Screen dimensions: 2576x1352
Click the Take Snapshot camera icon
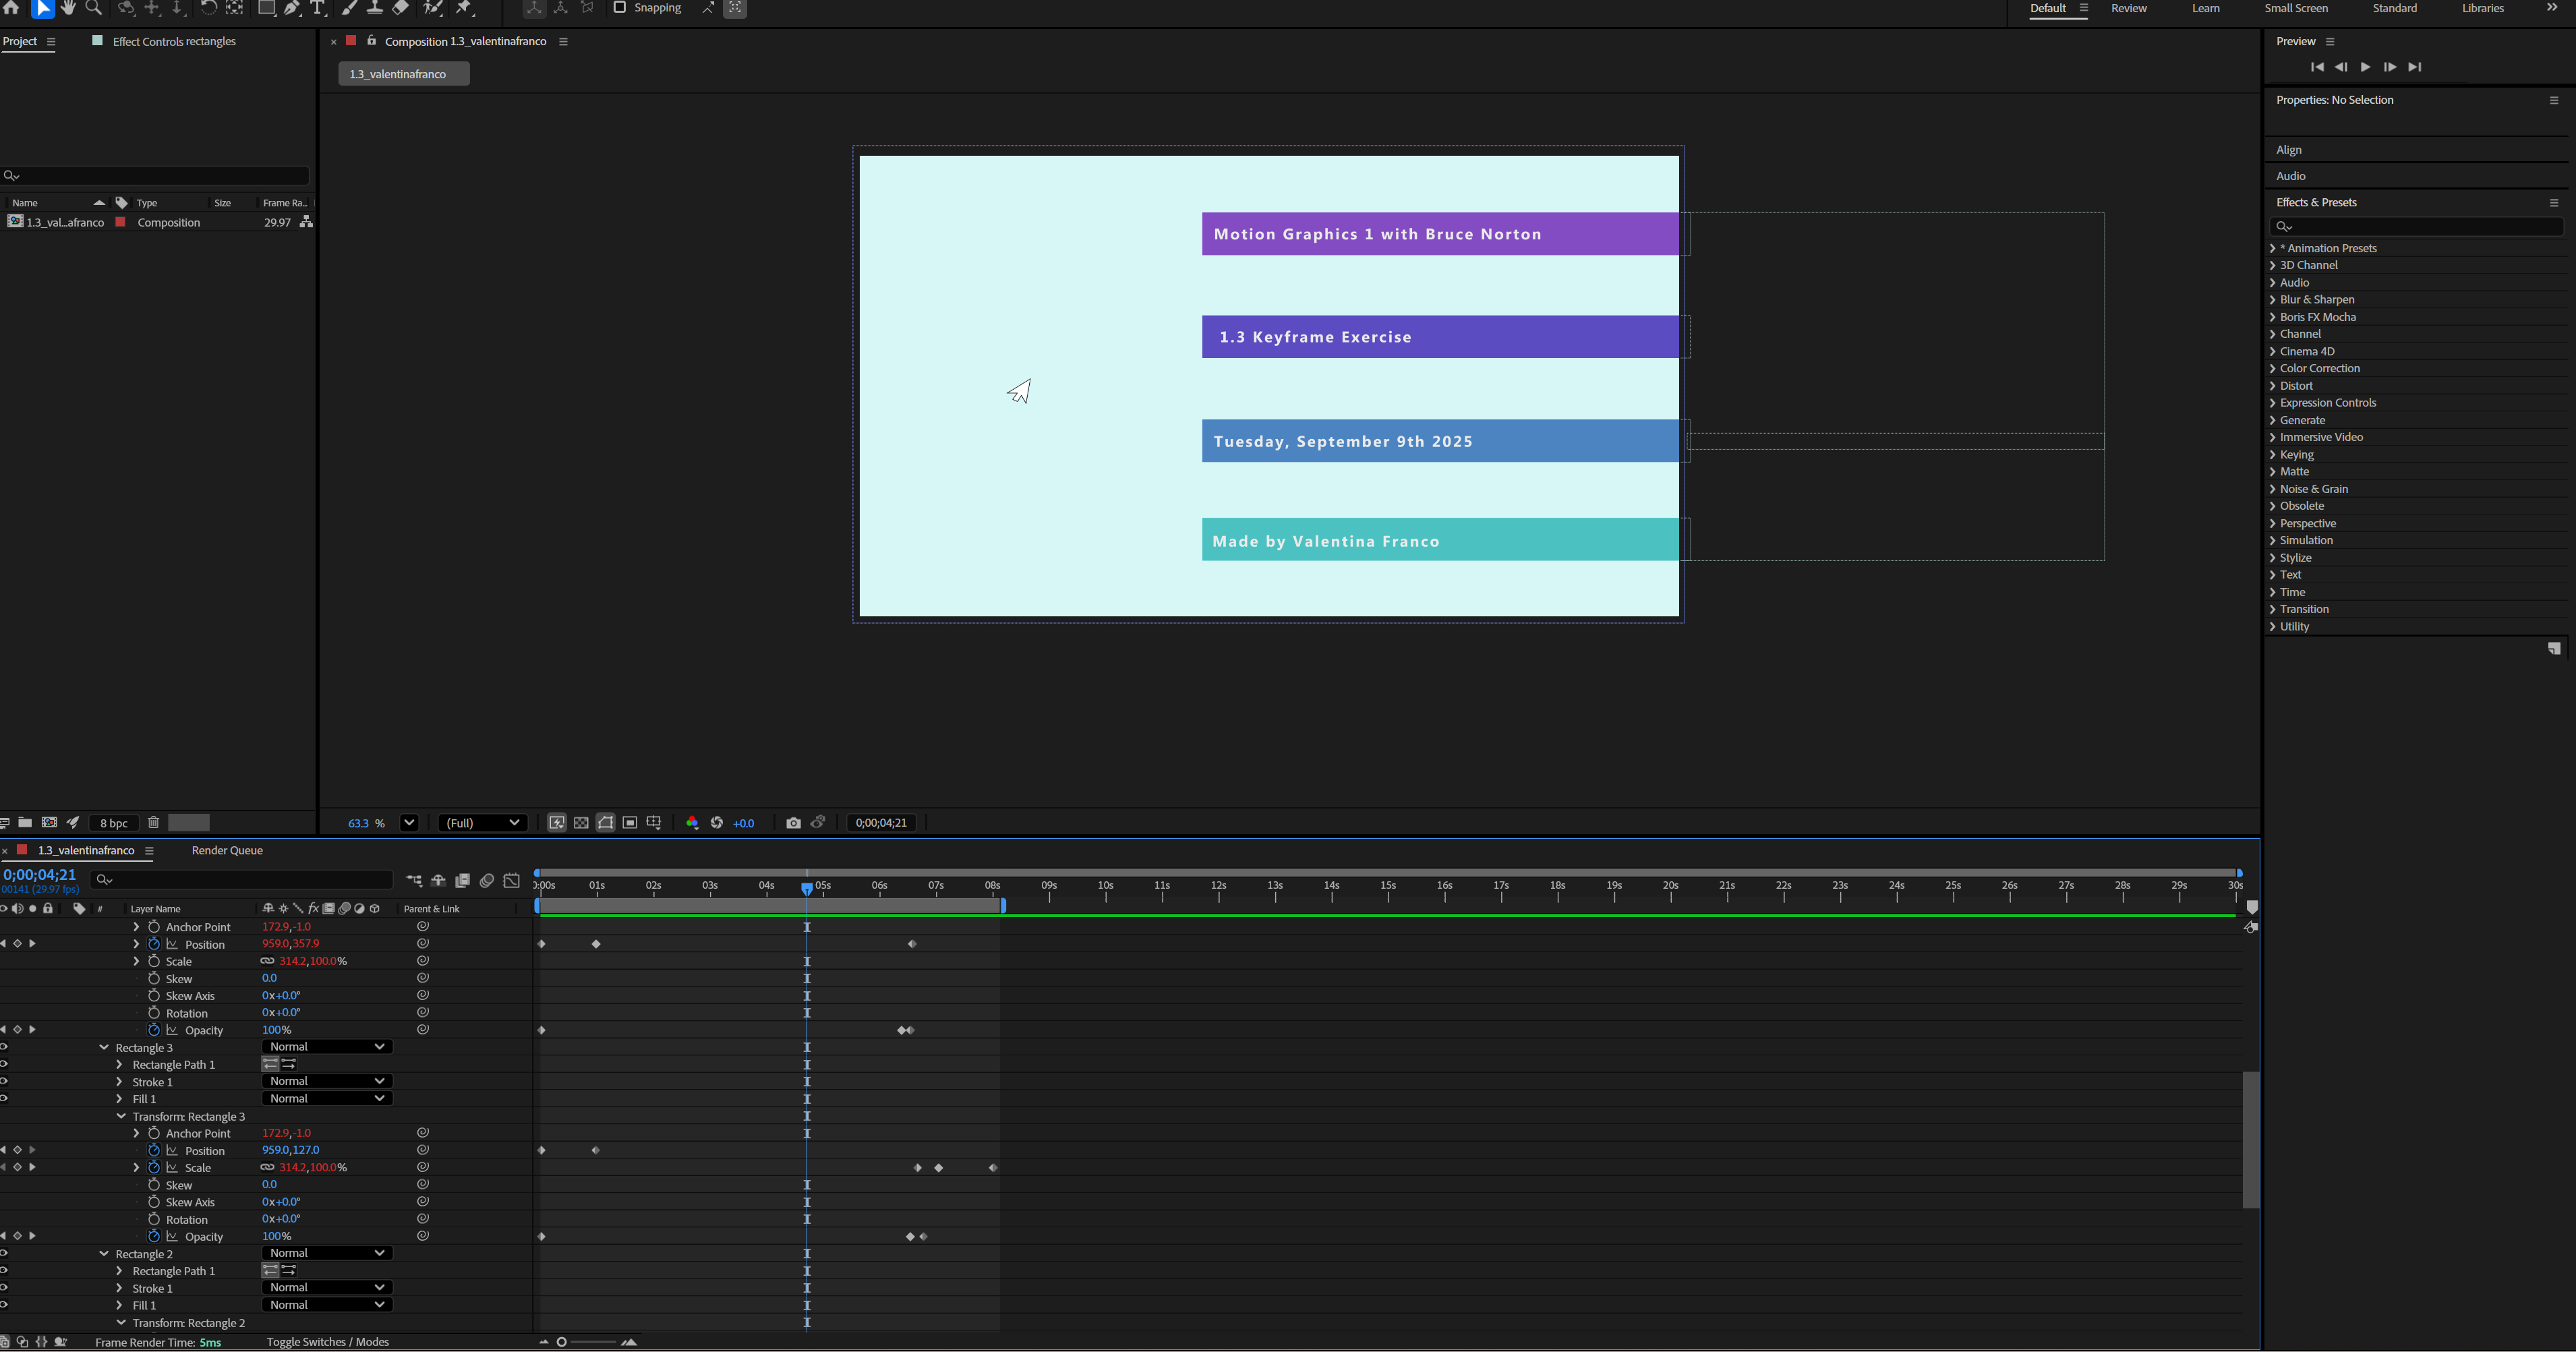[x=793, y=823]
